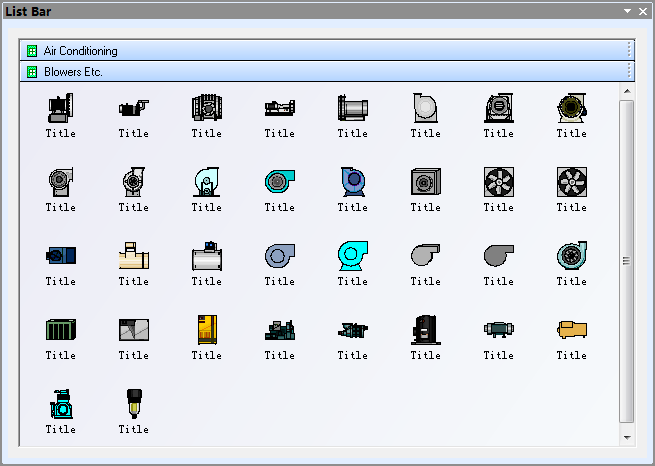
Task: Pick the orange folder-shaped unit icon
Action: pyautogui.click(x=571, y=329)
